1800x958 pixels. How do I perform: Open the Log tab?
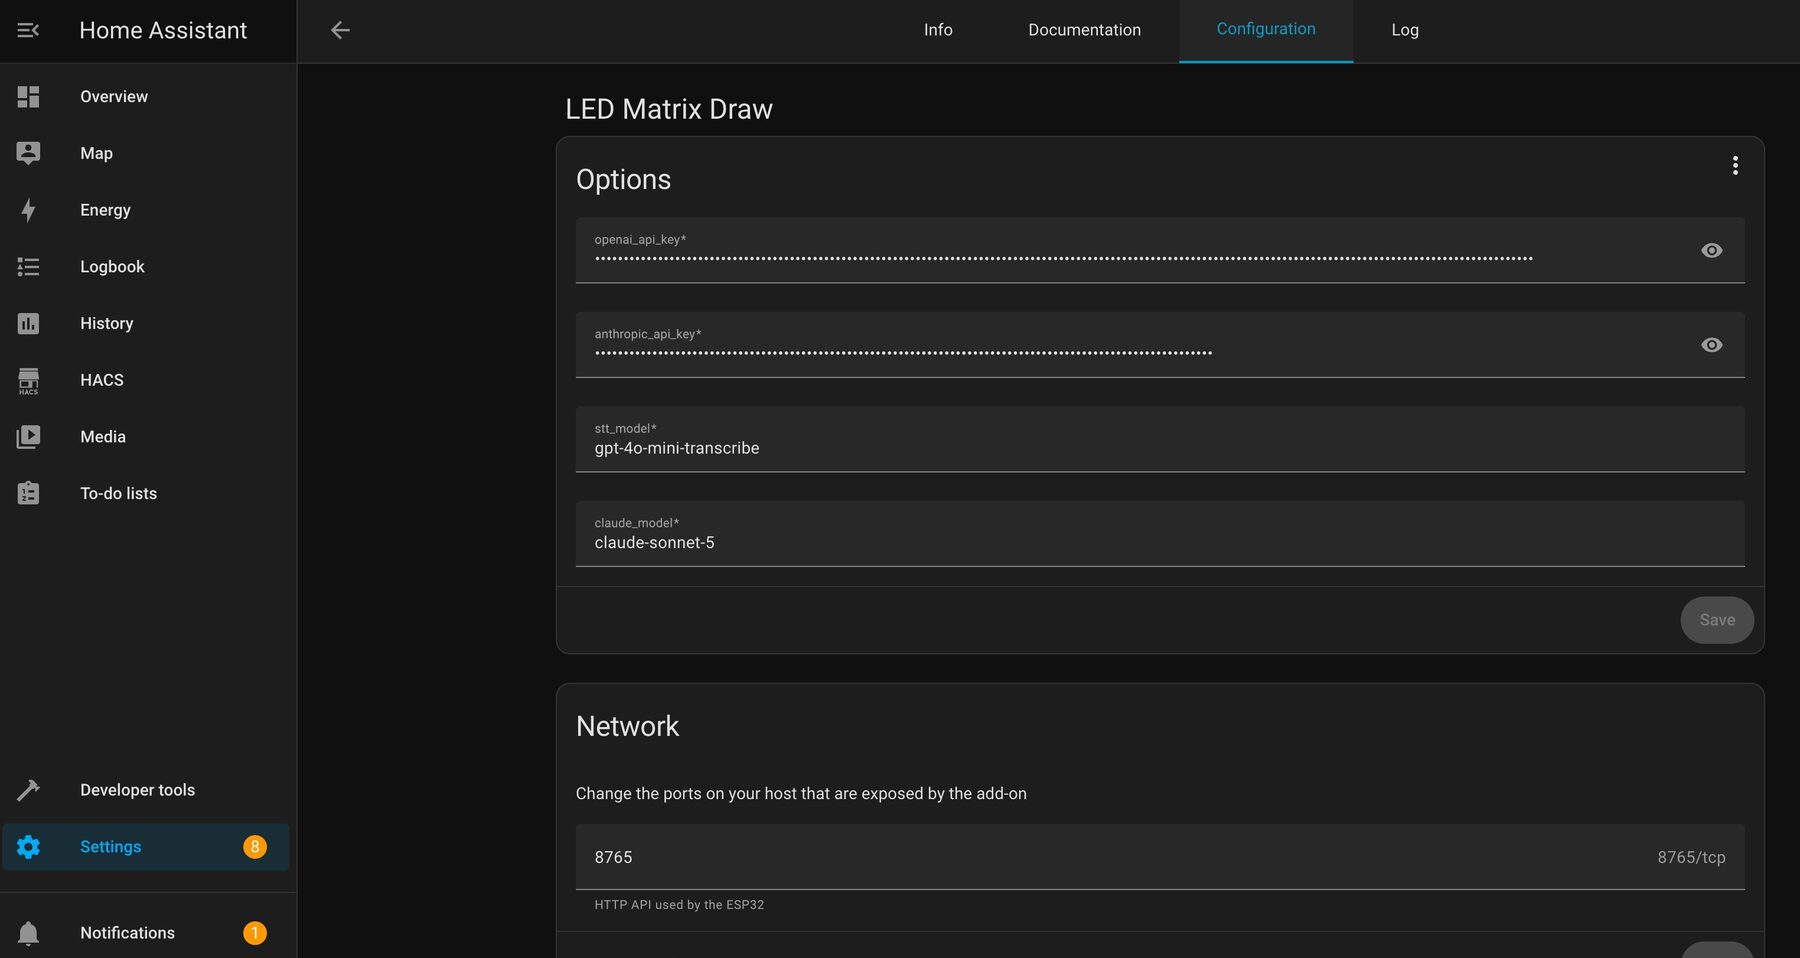[x=1405, y=30]
